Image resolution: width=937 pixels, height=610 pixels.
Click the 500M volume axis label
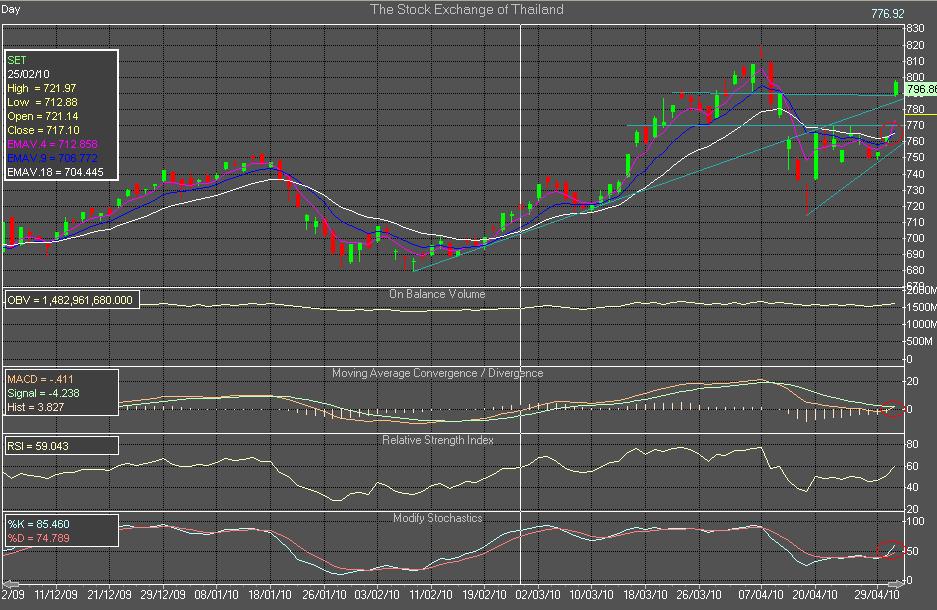click(920, 342)
